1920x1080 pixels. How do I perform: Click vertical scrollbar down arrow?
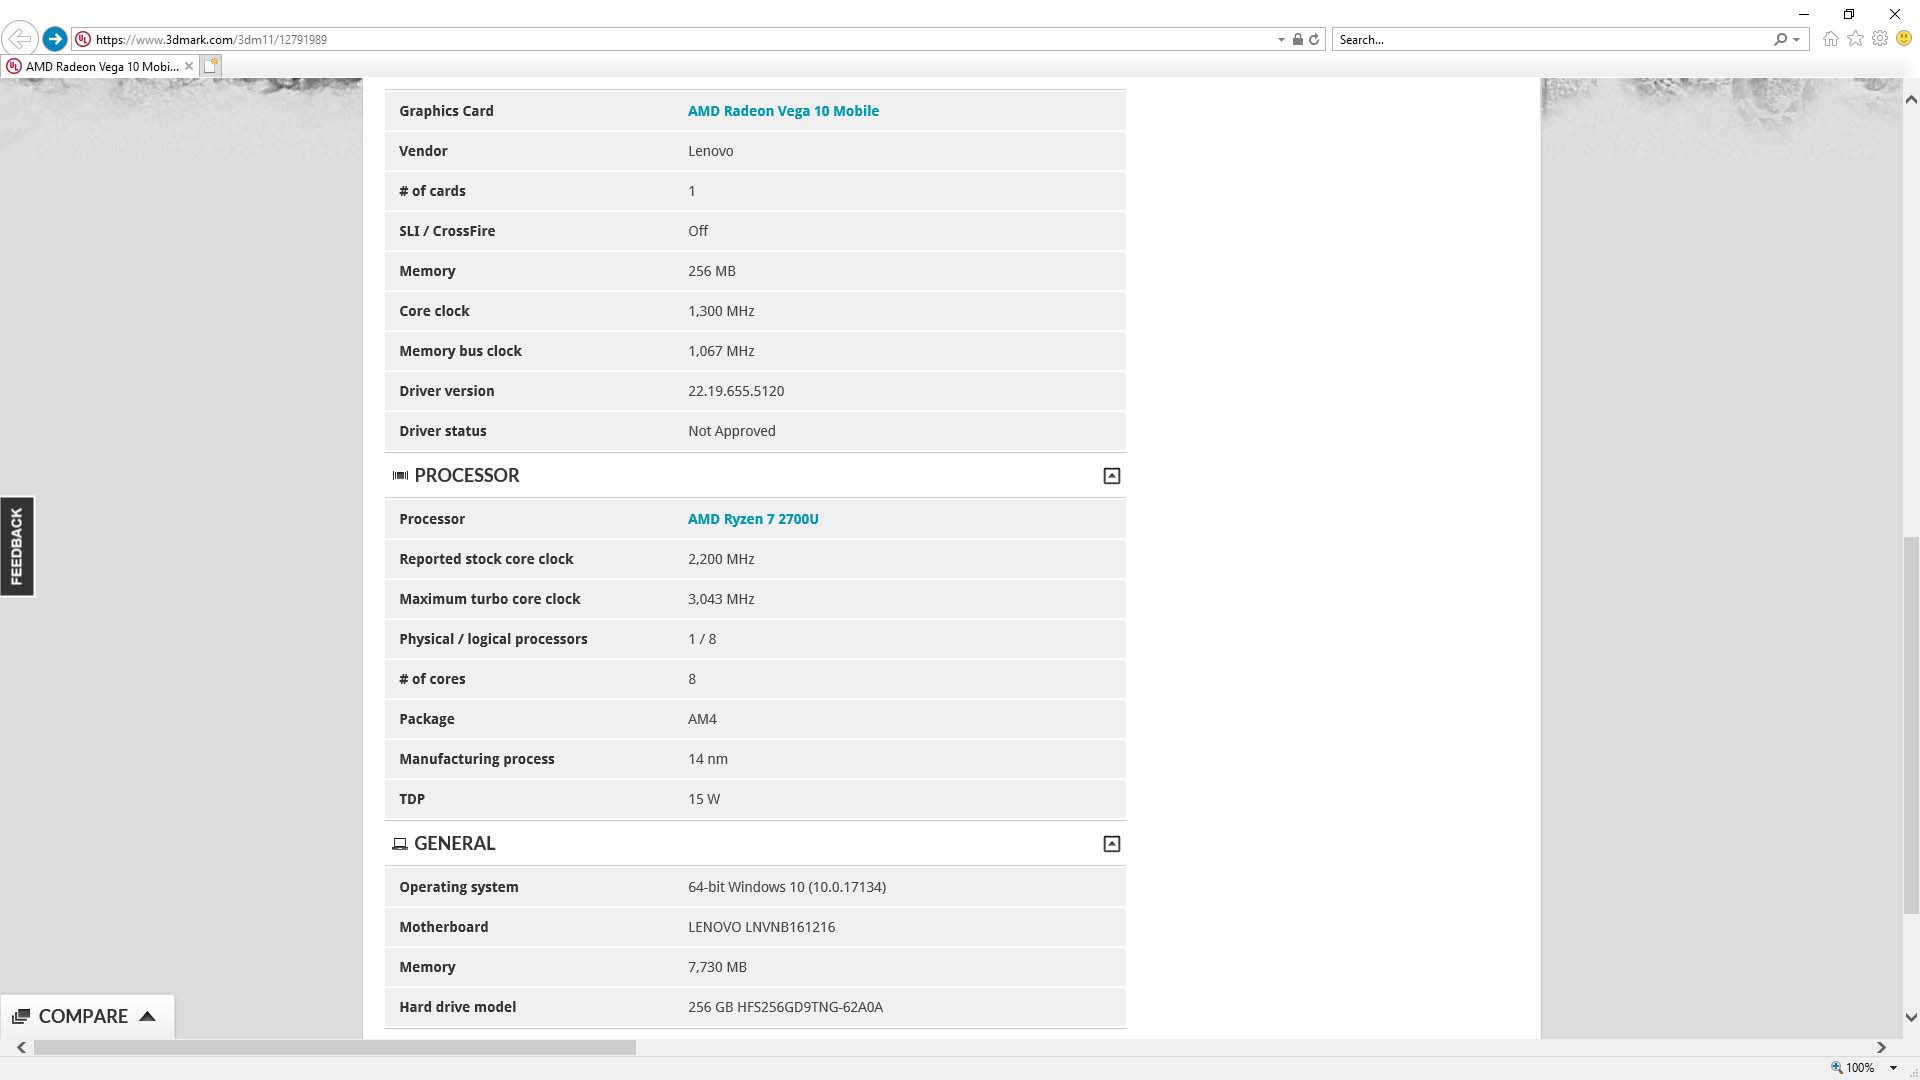coord(1911,1018)
